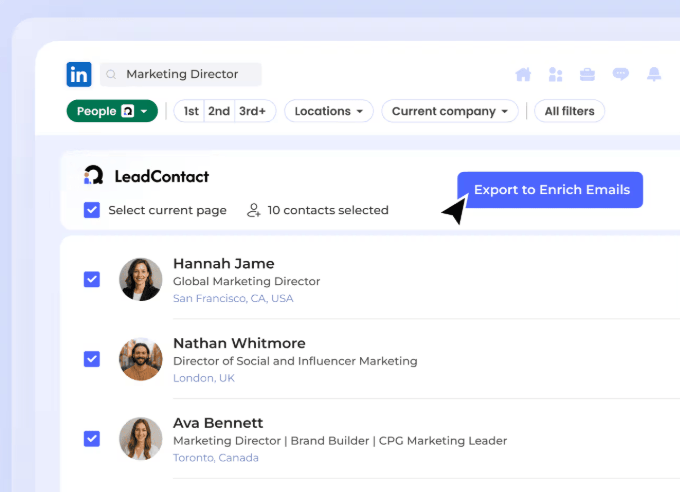The height and width of the screenshot is (492, 680).
Task: Open the Messaging chat bubble icon
Action: click(621, 74)
